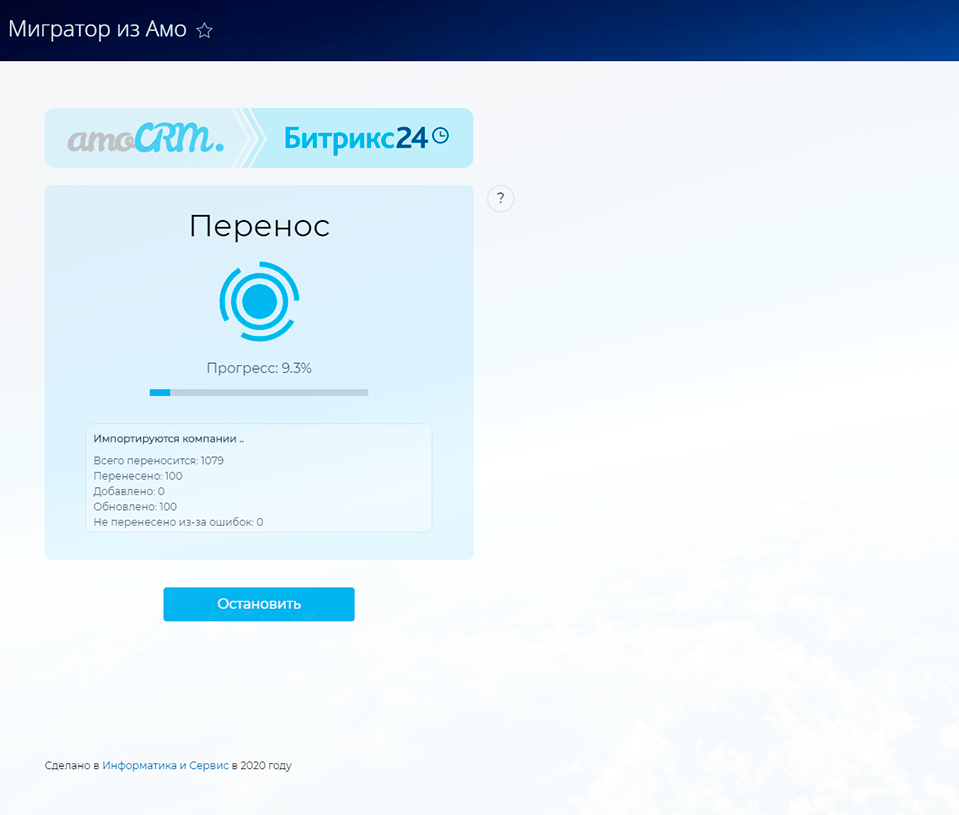Click the blue migration progress bar
This screenshot has height=815, width=959.
[x=259, y=392]
